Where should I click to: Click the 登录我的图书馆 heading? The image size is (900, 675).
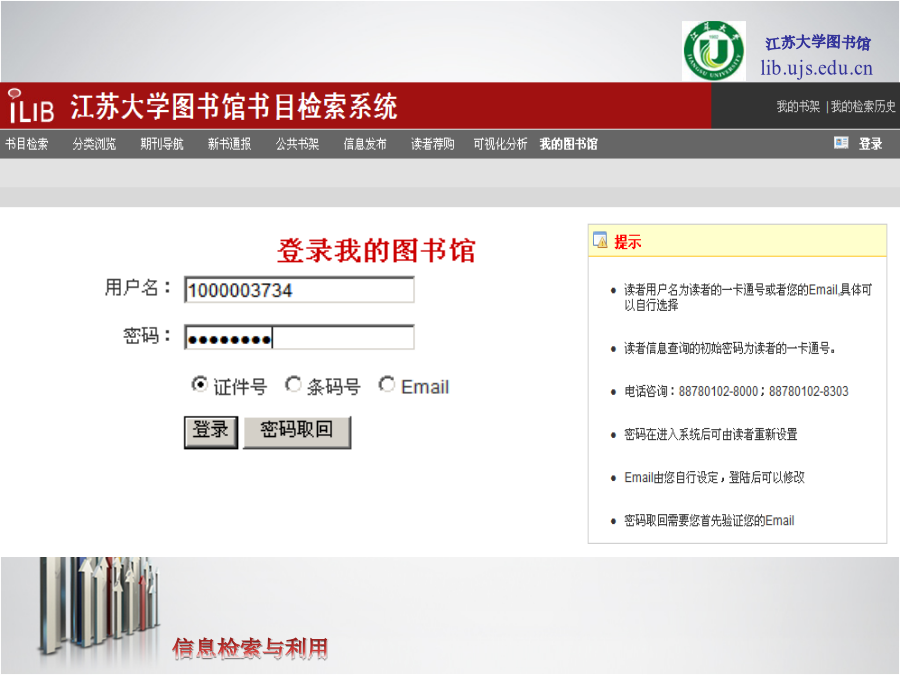[376, 251]
